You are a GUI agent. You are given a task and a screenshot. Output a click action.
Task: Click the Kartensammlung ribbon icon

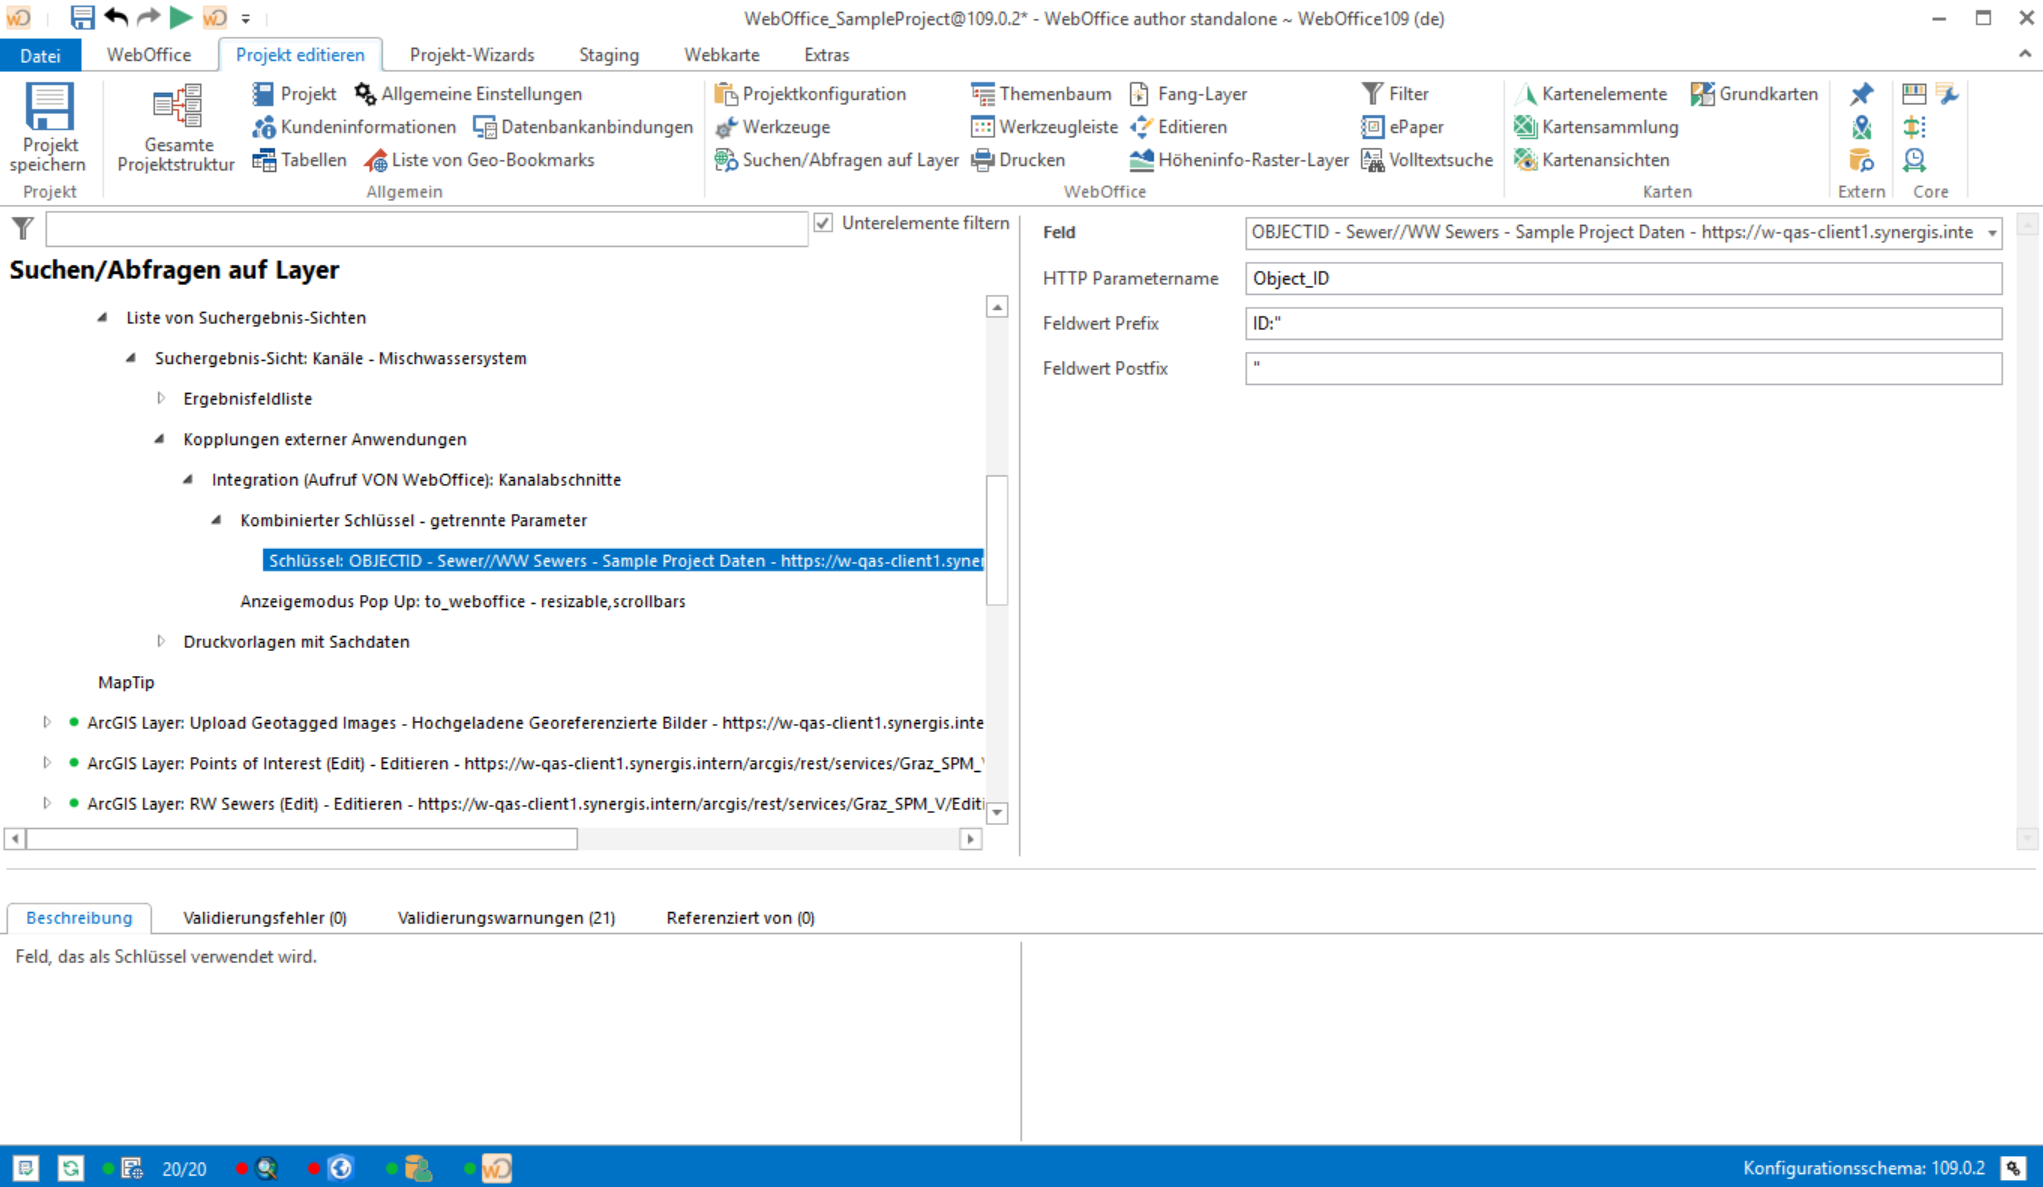coord(1525,127)
